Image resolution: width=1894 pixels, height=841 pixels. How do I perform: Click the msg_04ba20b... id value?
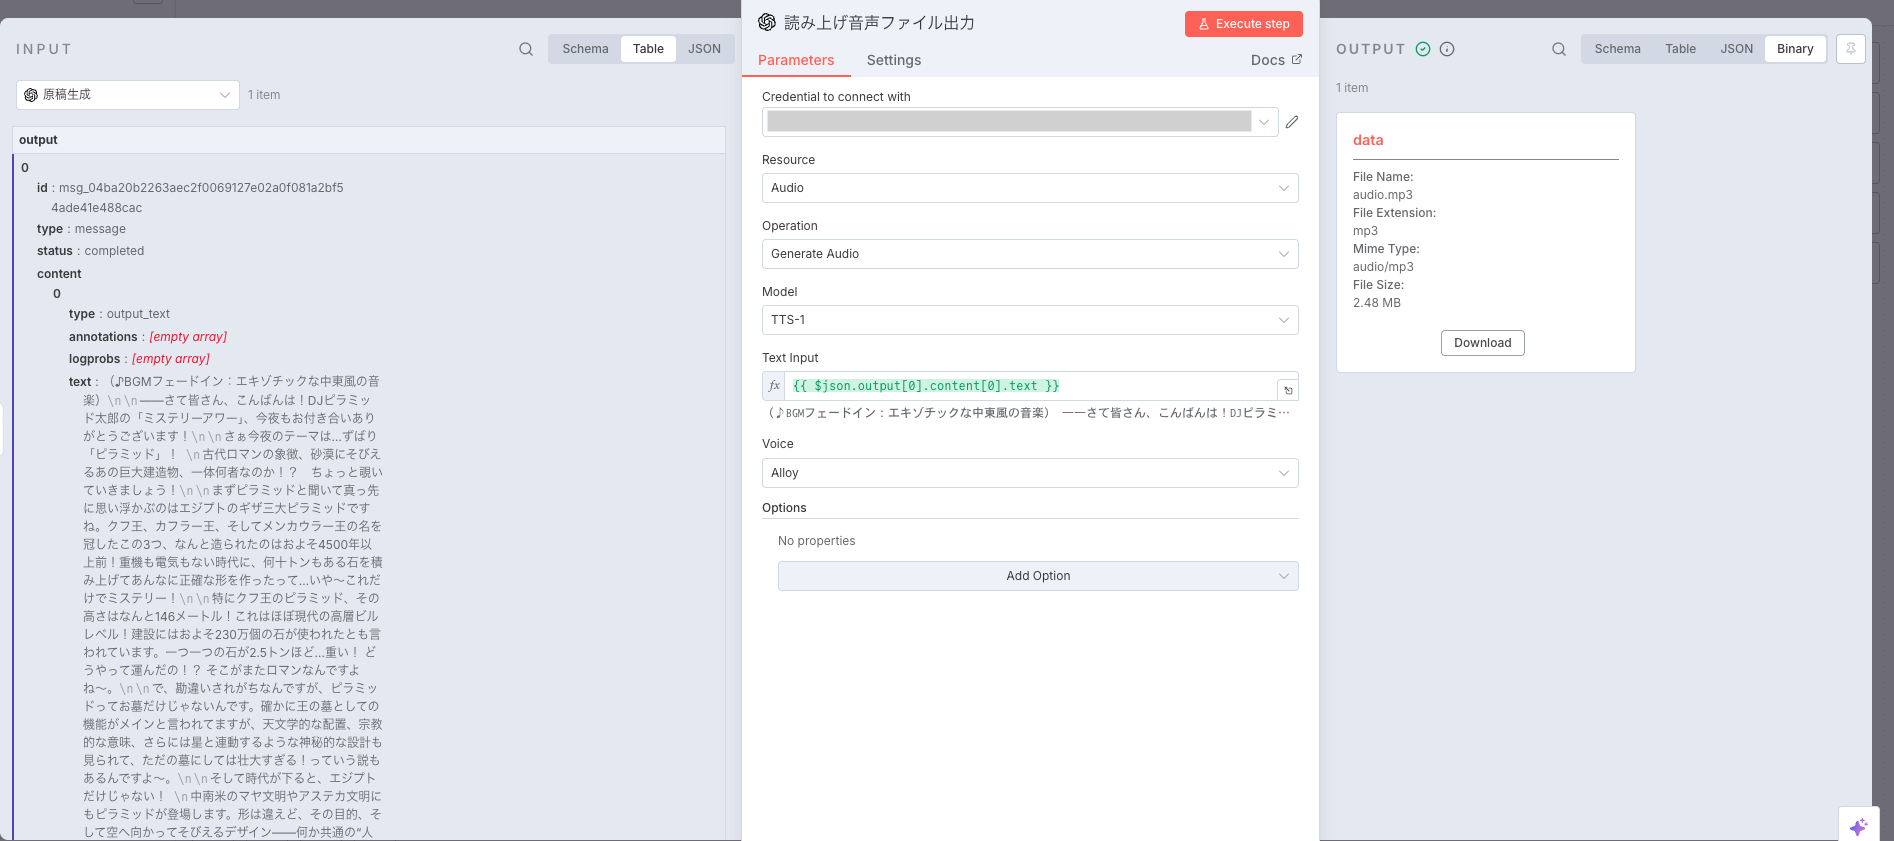tap(200, 198)
